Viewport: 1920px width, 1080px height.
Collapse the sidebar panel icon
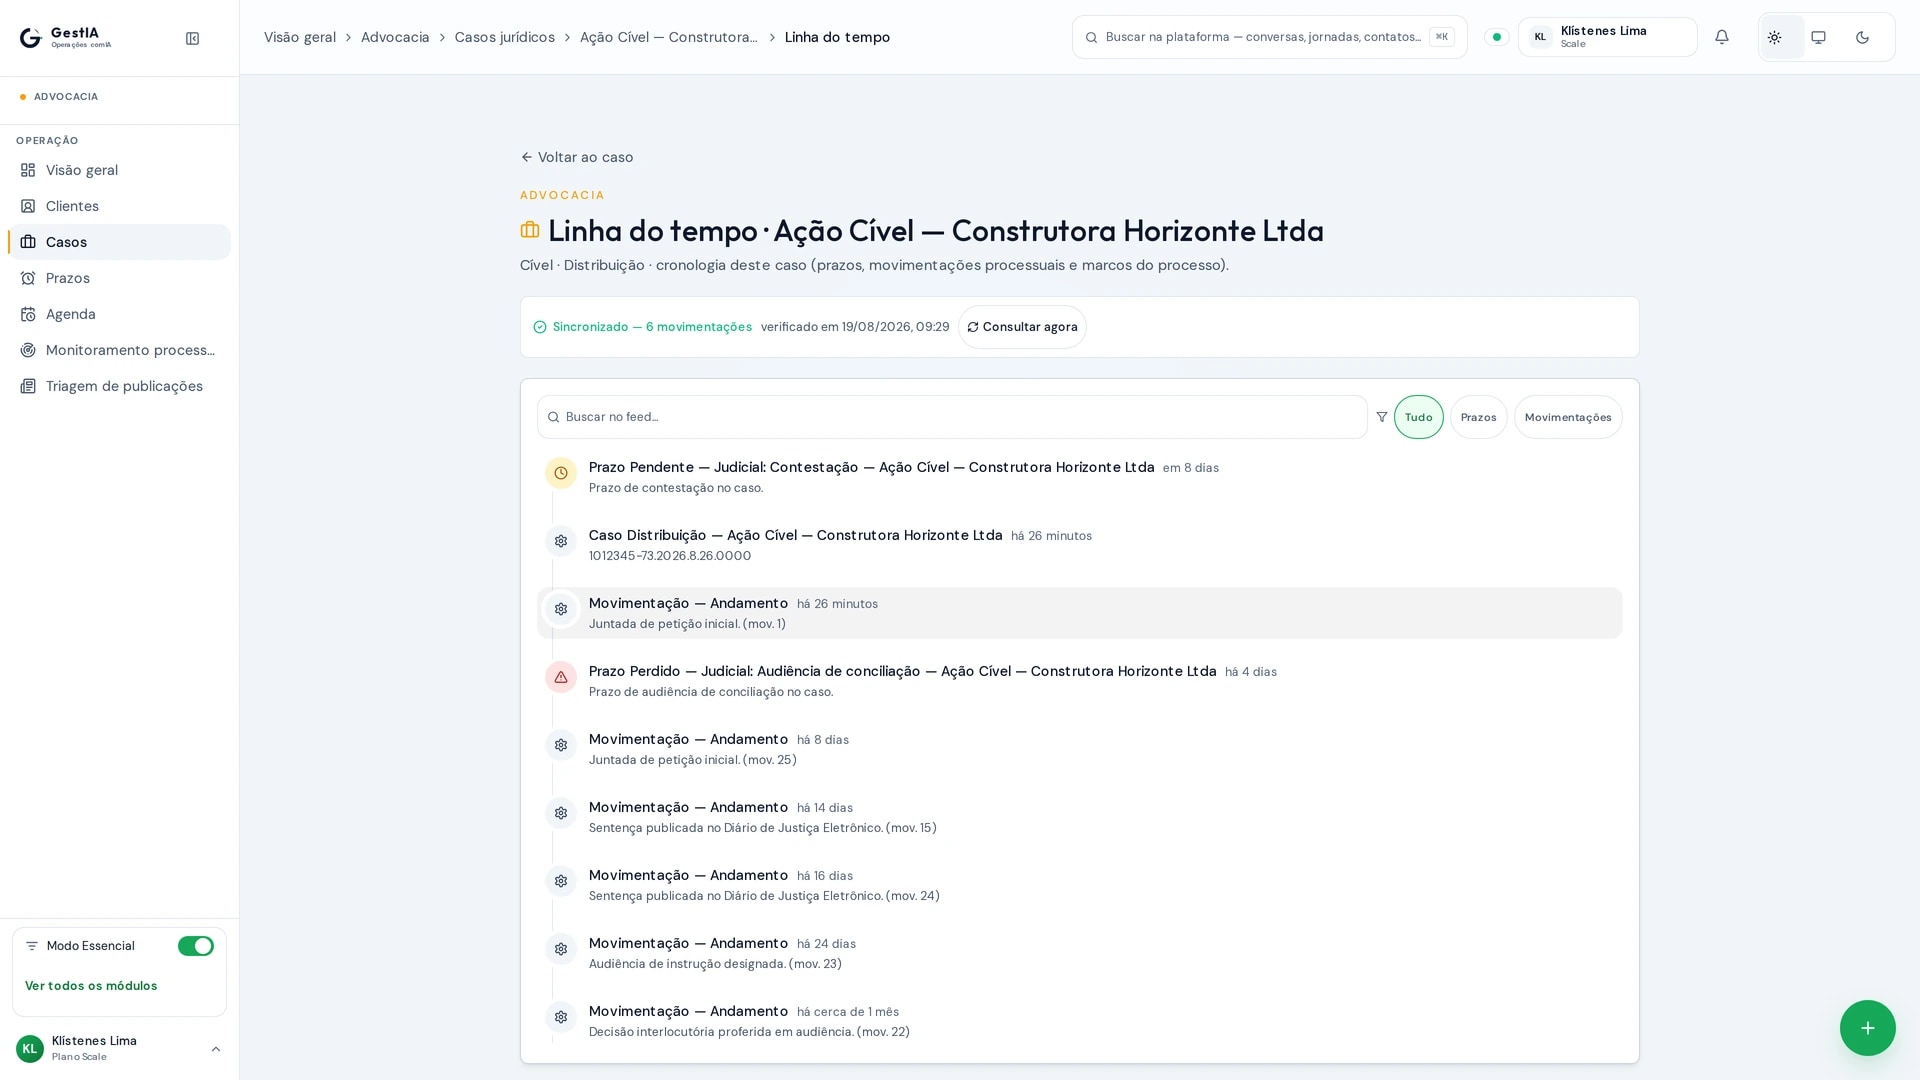pyautogui.click(x=193, y=38)
